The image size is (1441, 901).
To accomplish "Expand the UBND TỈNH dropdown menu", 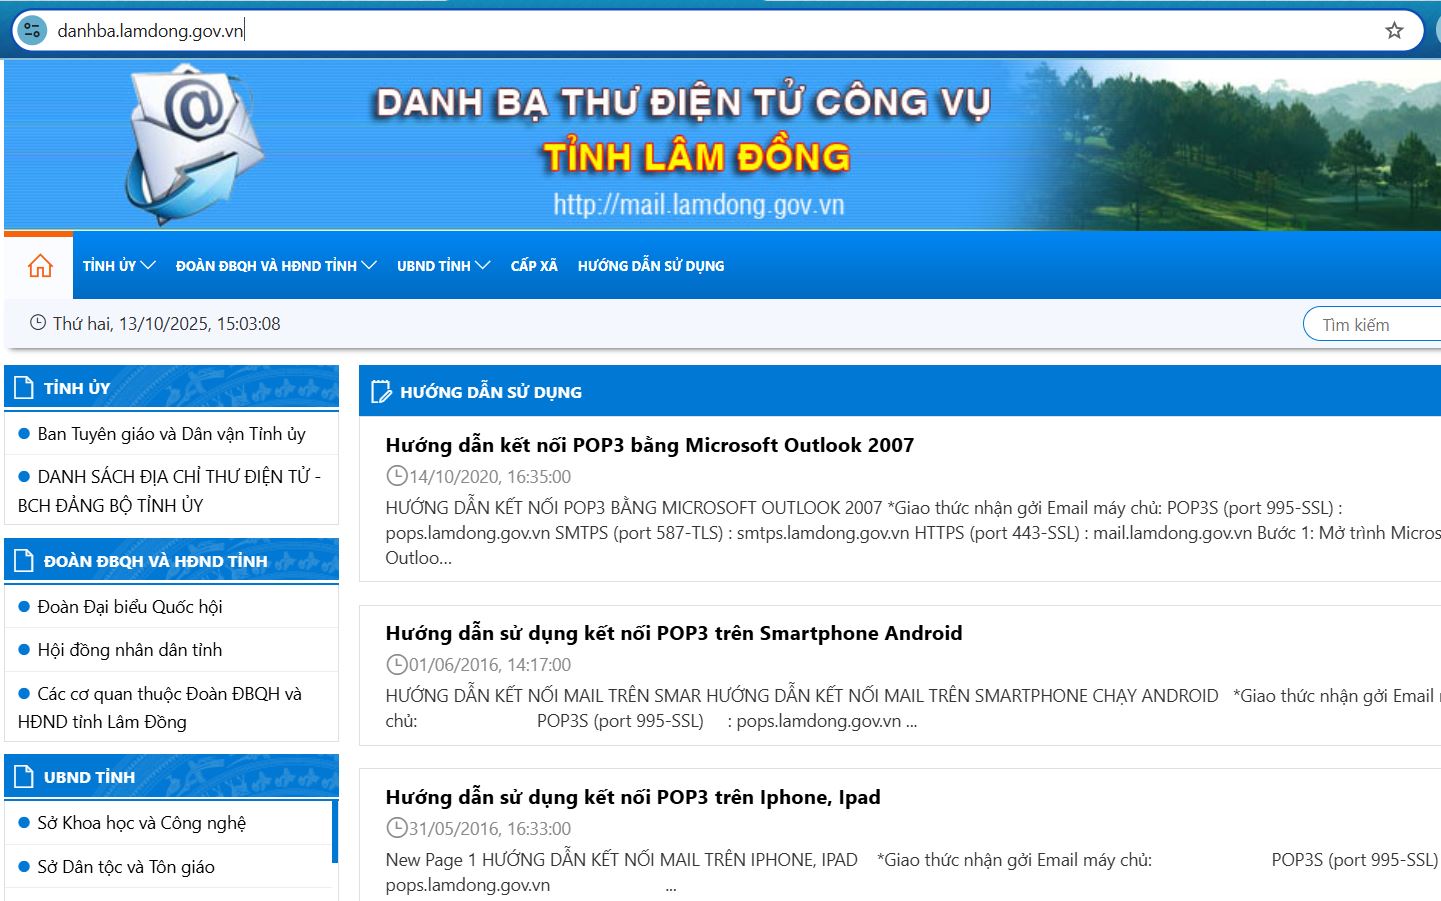I will click(442, 266).
